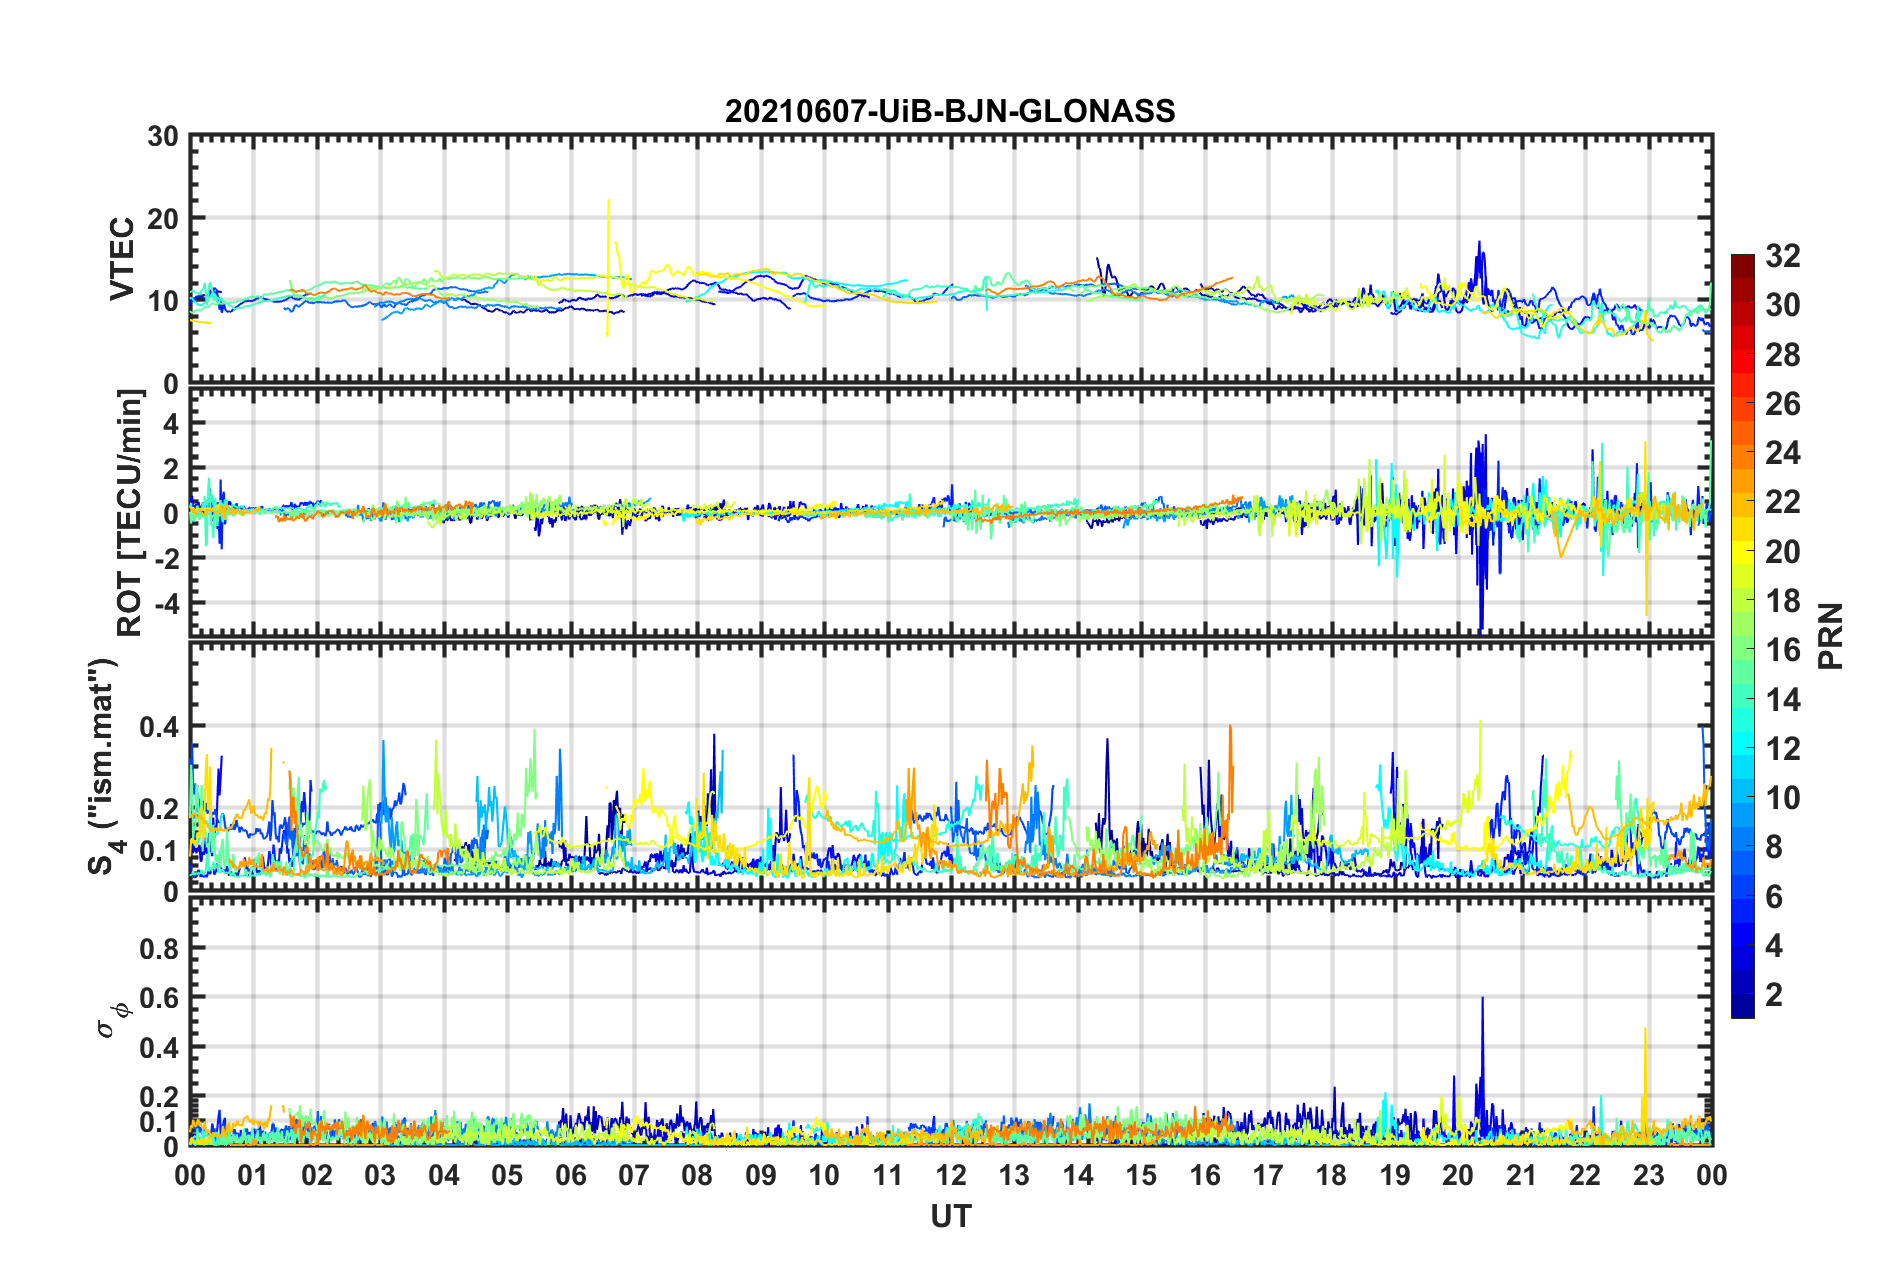
Task: Click the PRN colorbar gradient strip
Action: (1743, 636)
